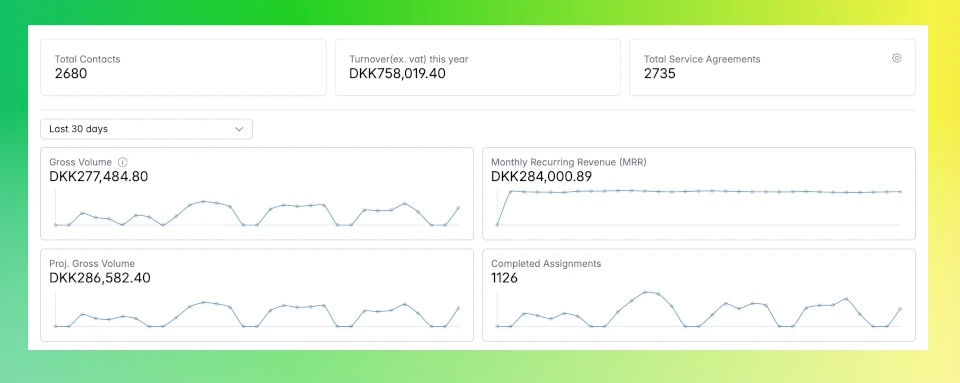Open the Total Contacts card

(184, 67)
